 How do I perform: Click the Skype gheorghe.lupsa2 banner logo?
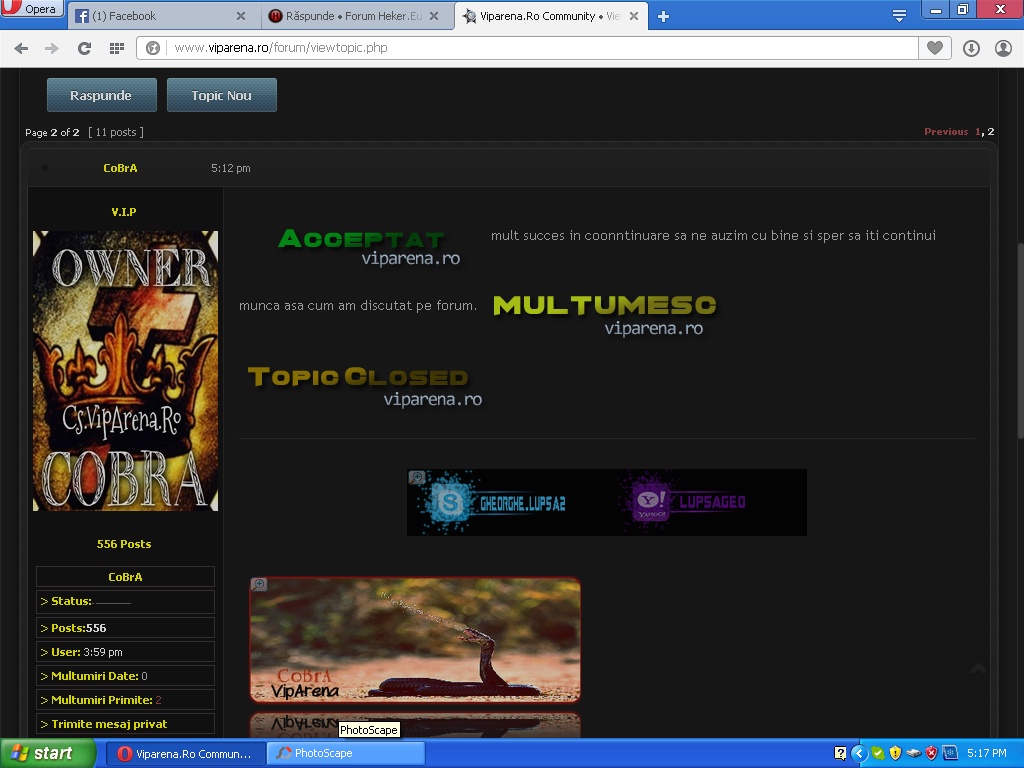coord(449,502)
